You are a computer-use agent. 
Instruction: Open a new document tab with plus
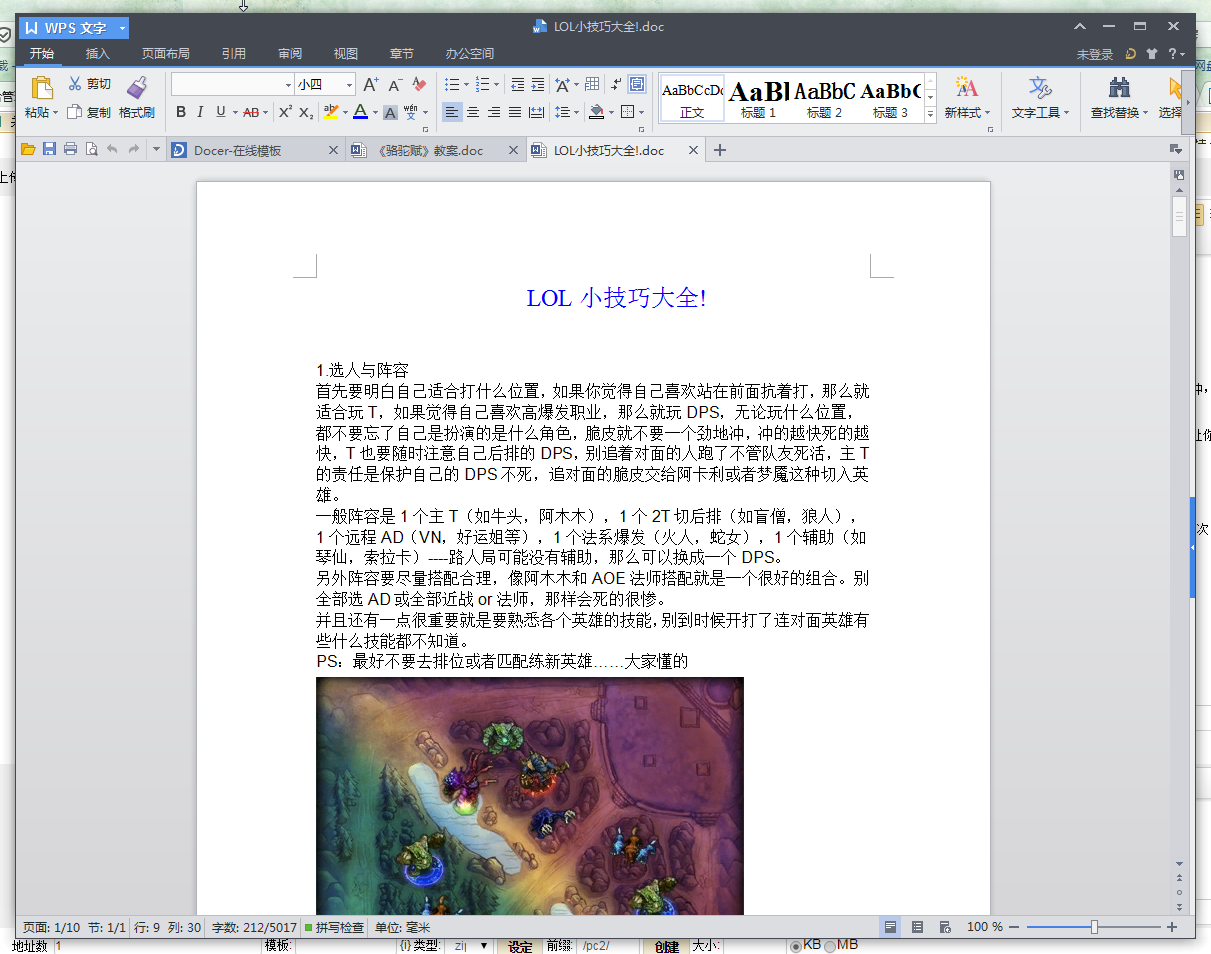pyautogui.click(x=719, y=151)
